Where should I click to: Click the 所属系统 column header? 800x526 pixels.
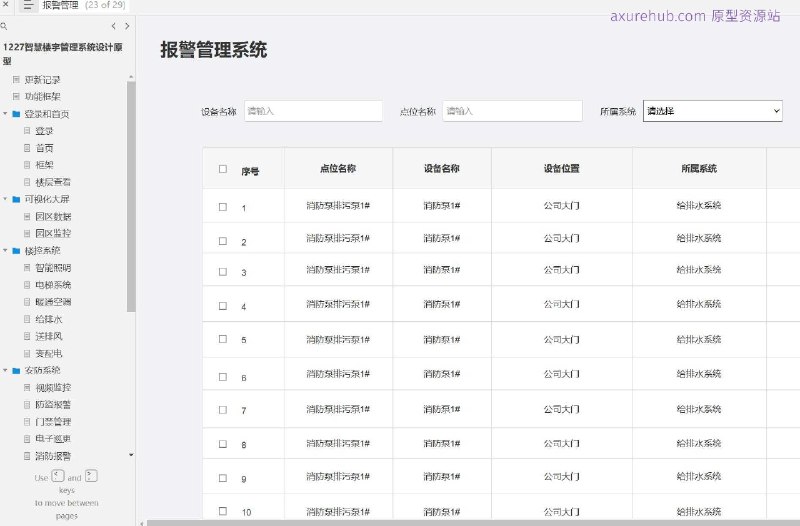699,168
